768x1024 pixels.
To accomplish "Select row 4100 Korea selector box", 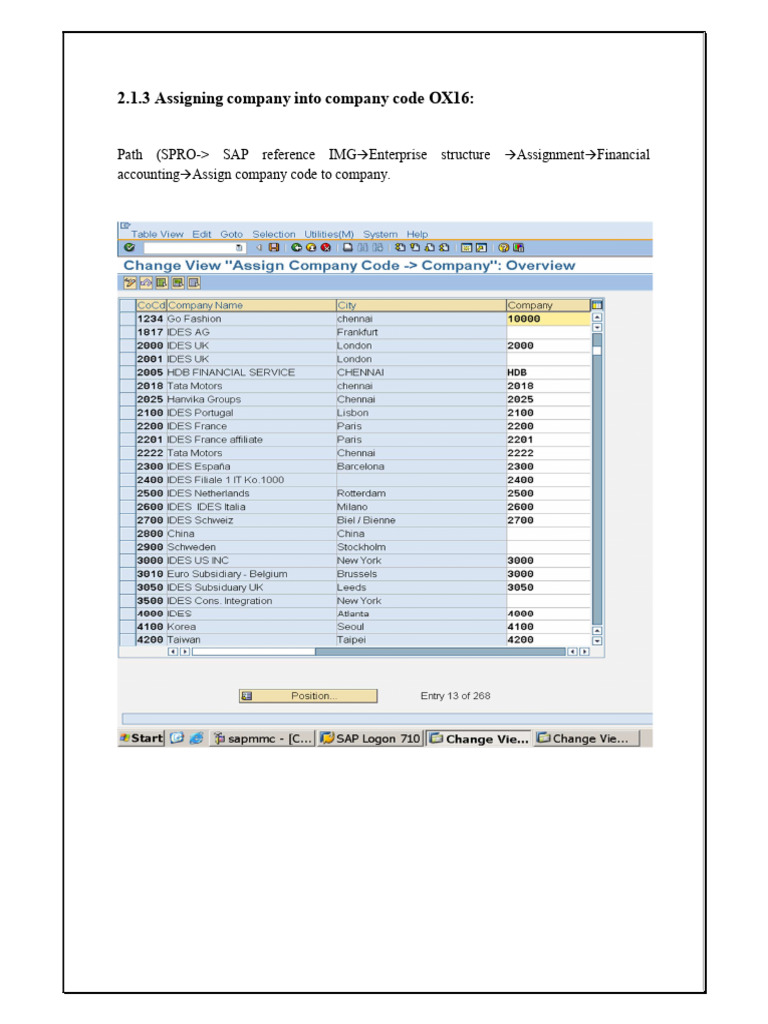I will click(x=127, y=627).
